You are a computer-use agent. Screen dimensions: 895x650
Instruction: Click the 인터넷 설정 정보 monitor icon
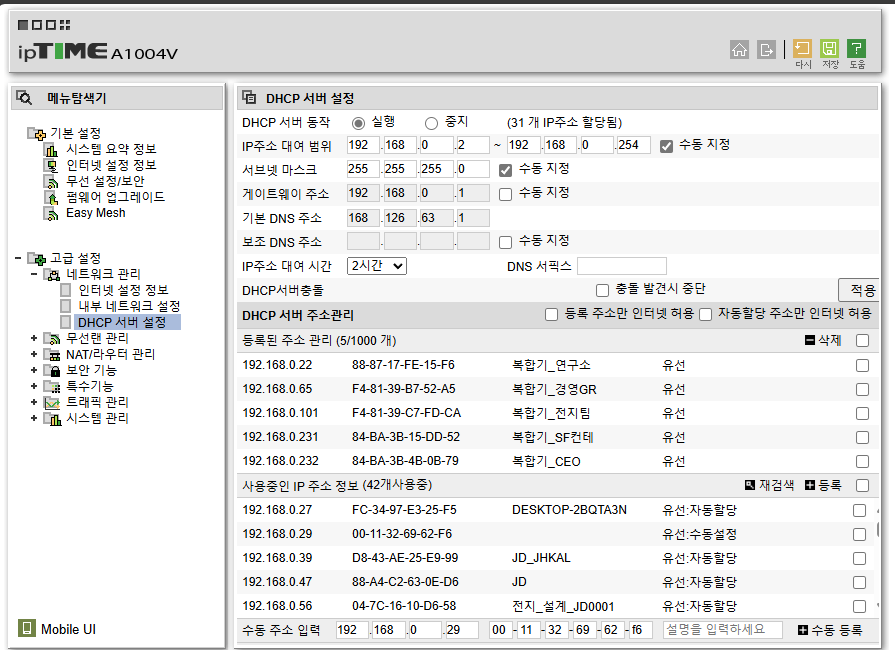(51, 166)
